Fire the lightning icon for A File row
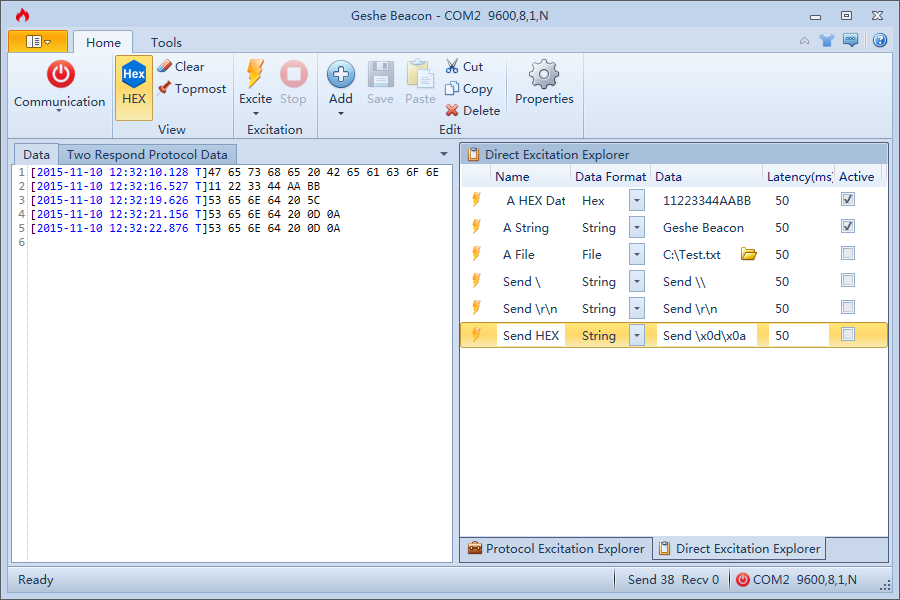 tap(476, 254)
